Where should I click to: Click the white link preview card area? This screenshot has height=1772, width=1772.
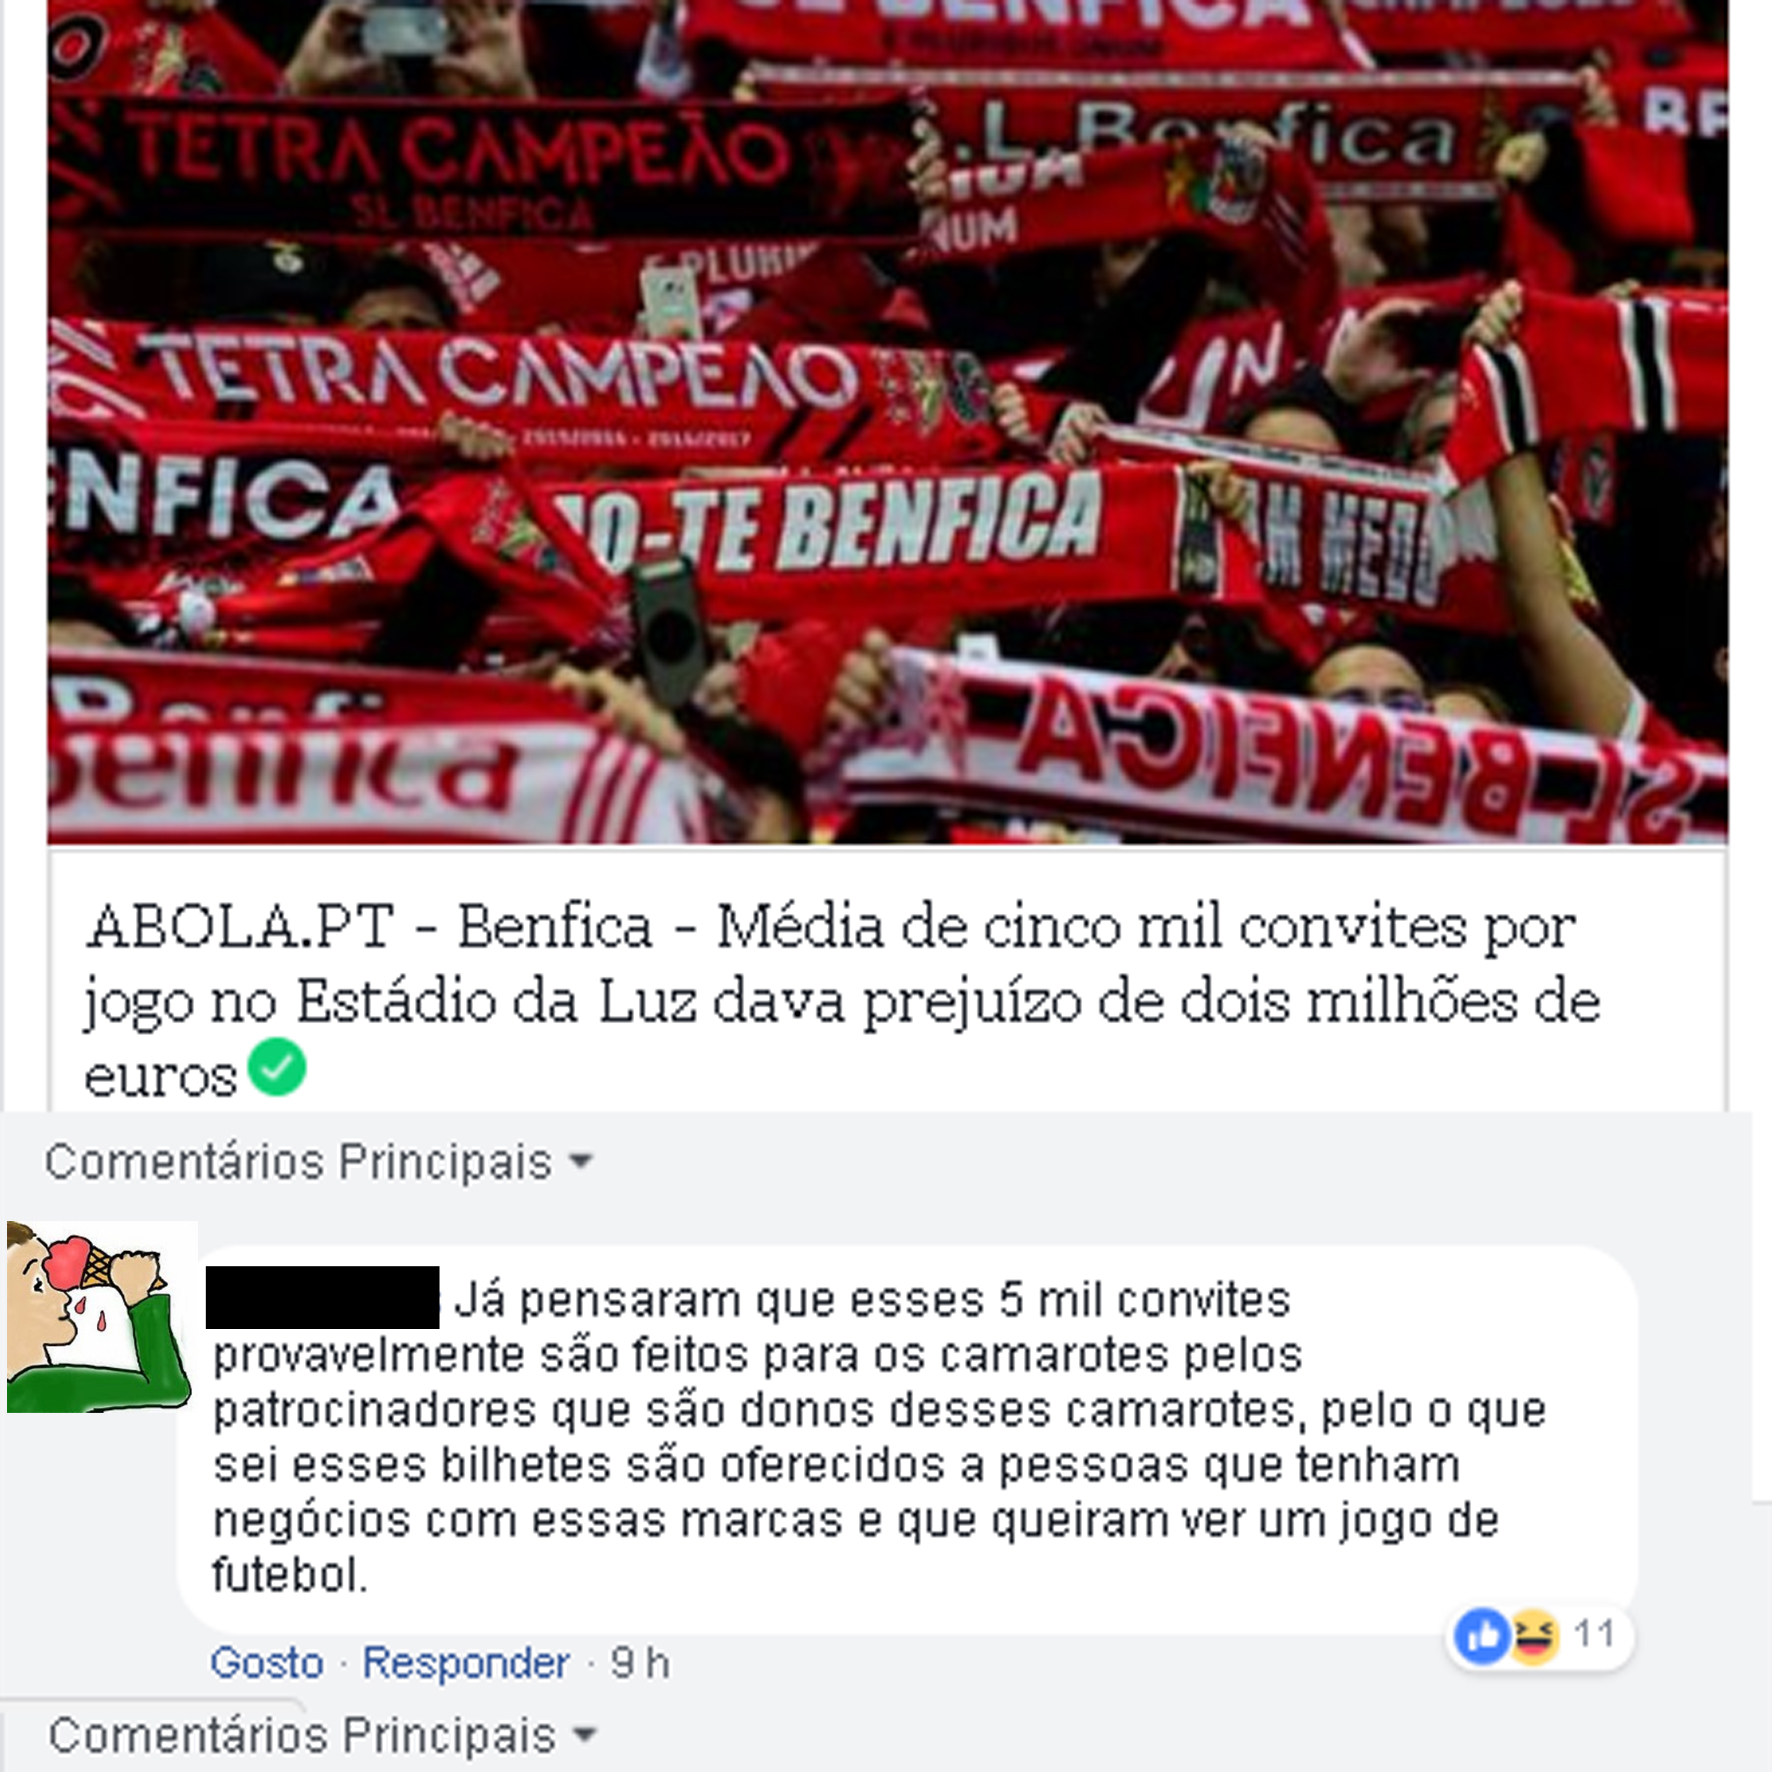887,979
